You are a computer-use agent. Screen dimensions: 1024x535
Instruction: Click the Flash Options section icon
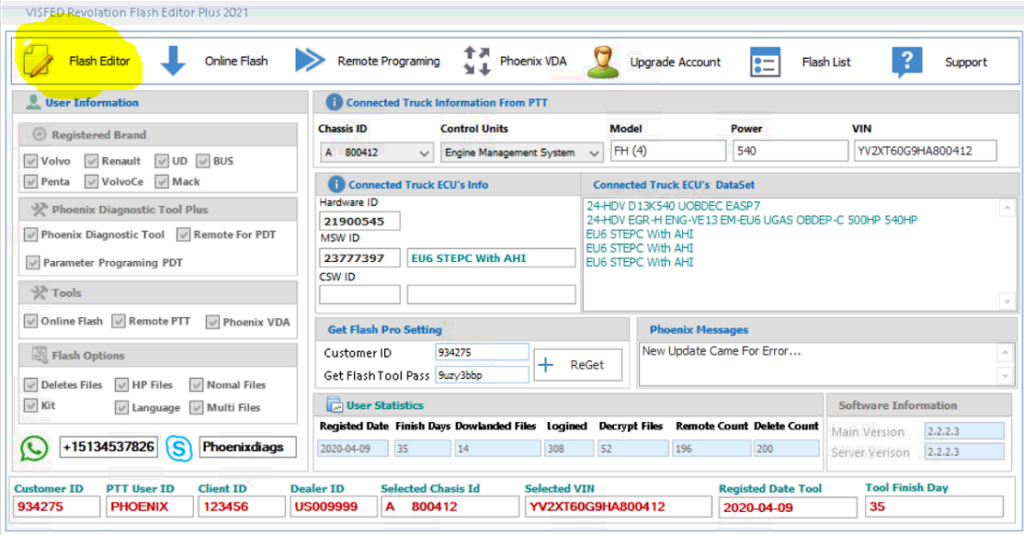click(x=39, y=355)
